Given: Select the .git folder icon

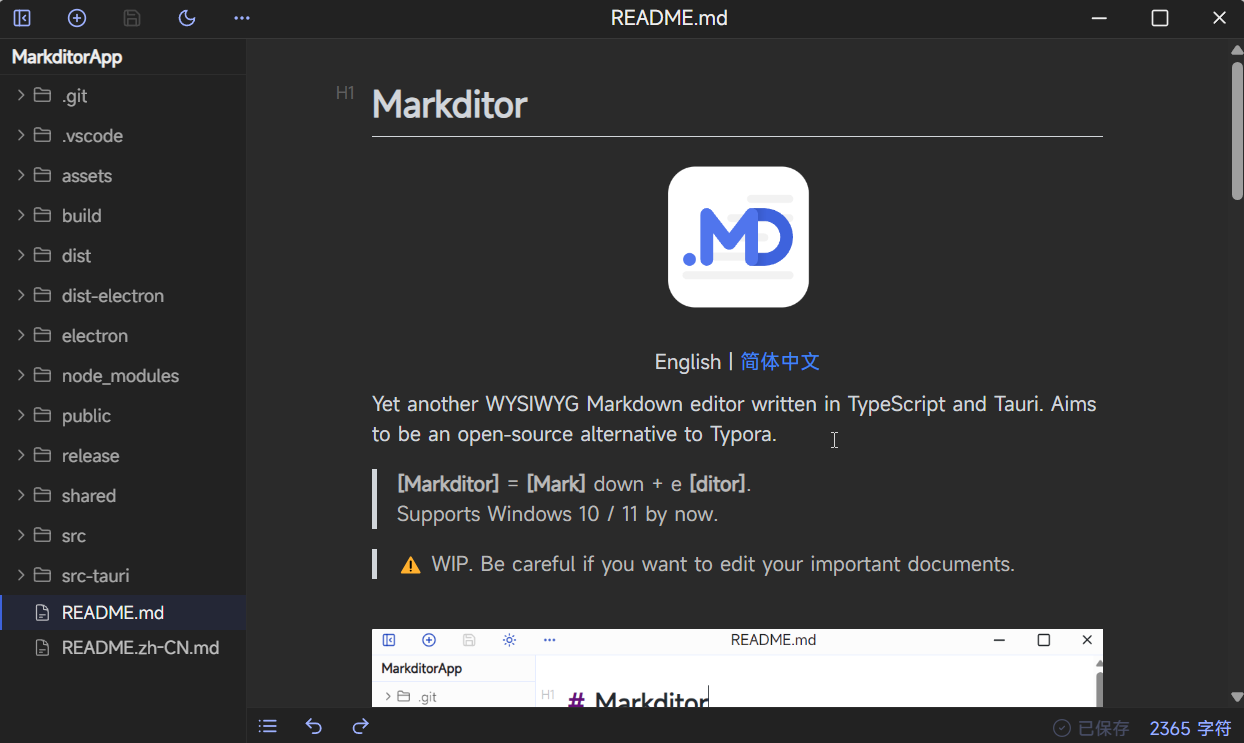Looking at the screenshot, I should pyautogui.click(x=42, y=95).
